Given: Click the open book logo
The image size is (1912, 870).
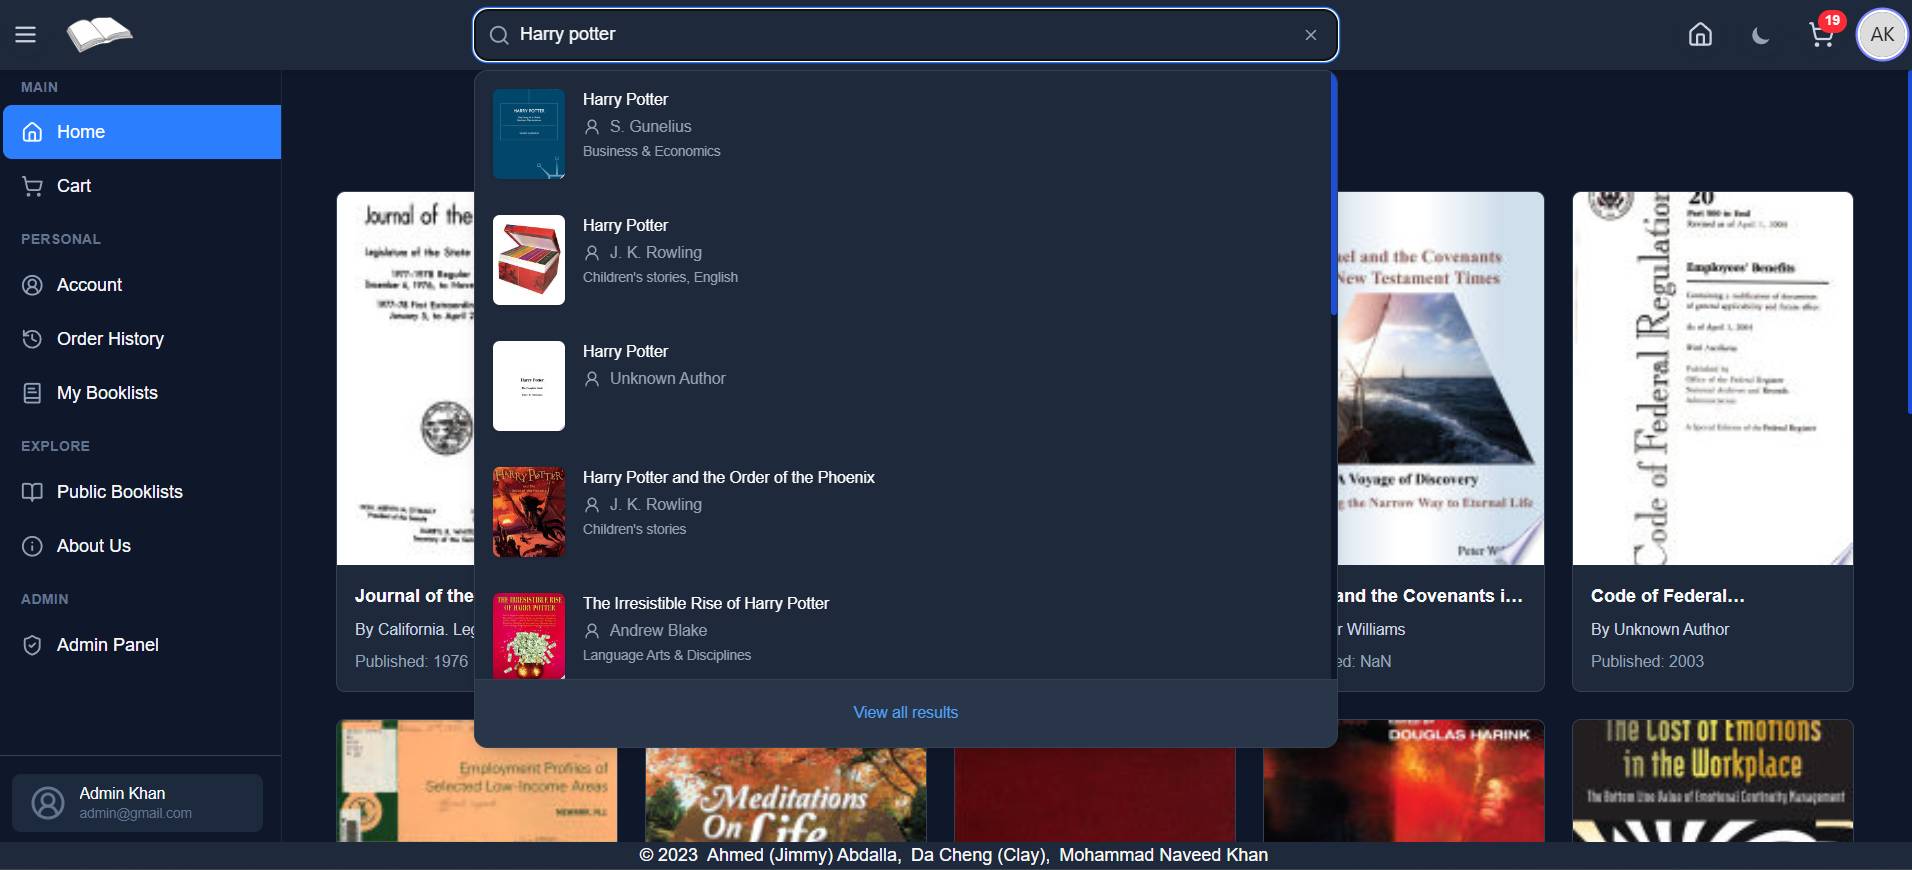Looking at the screenshot, I should click(99, 35).
